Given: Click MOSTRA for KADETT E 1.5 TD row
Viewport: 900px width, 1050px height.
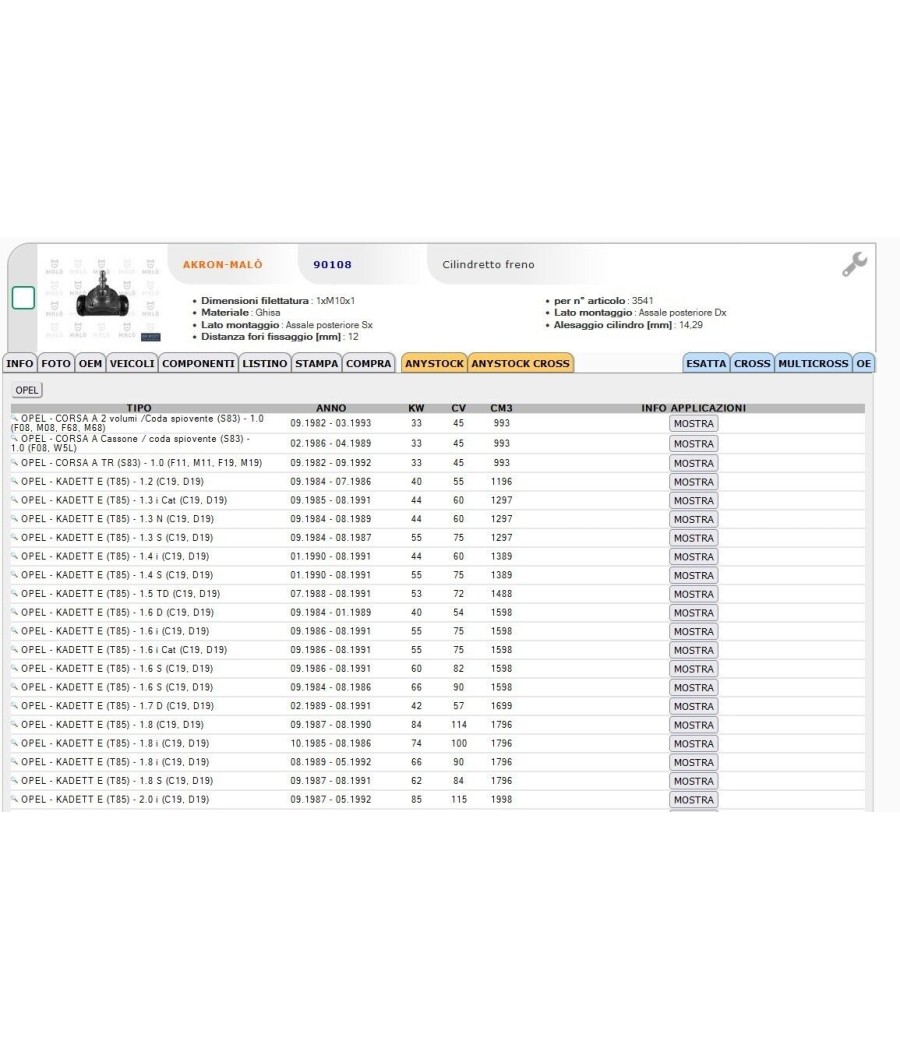Looking at the screenshot, I should (x=694, y=595).
